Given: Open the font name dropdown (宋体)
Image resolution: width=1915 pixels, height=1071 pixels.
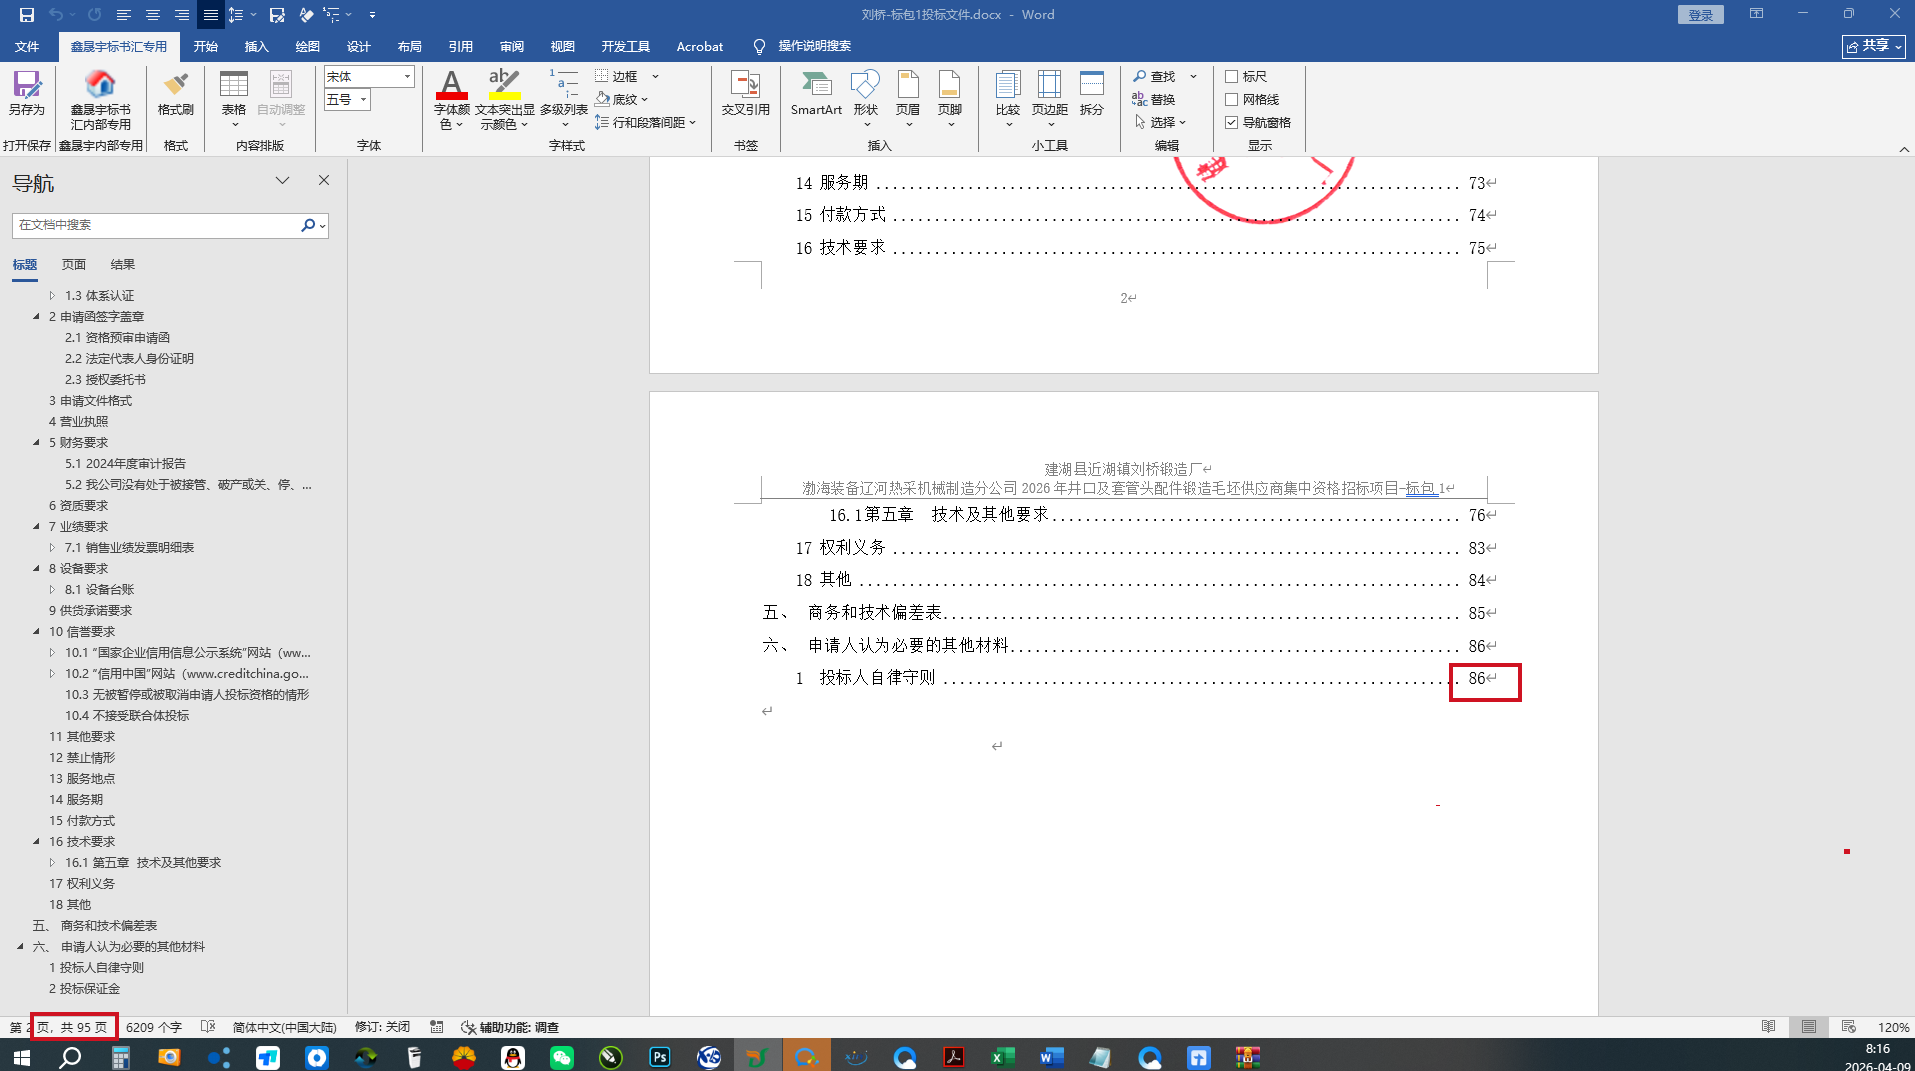Looking at the screenshot, I should coord(407,76).
